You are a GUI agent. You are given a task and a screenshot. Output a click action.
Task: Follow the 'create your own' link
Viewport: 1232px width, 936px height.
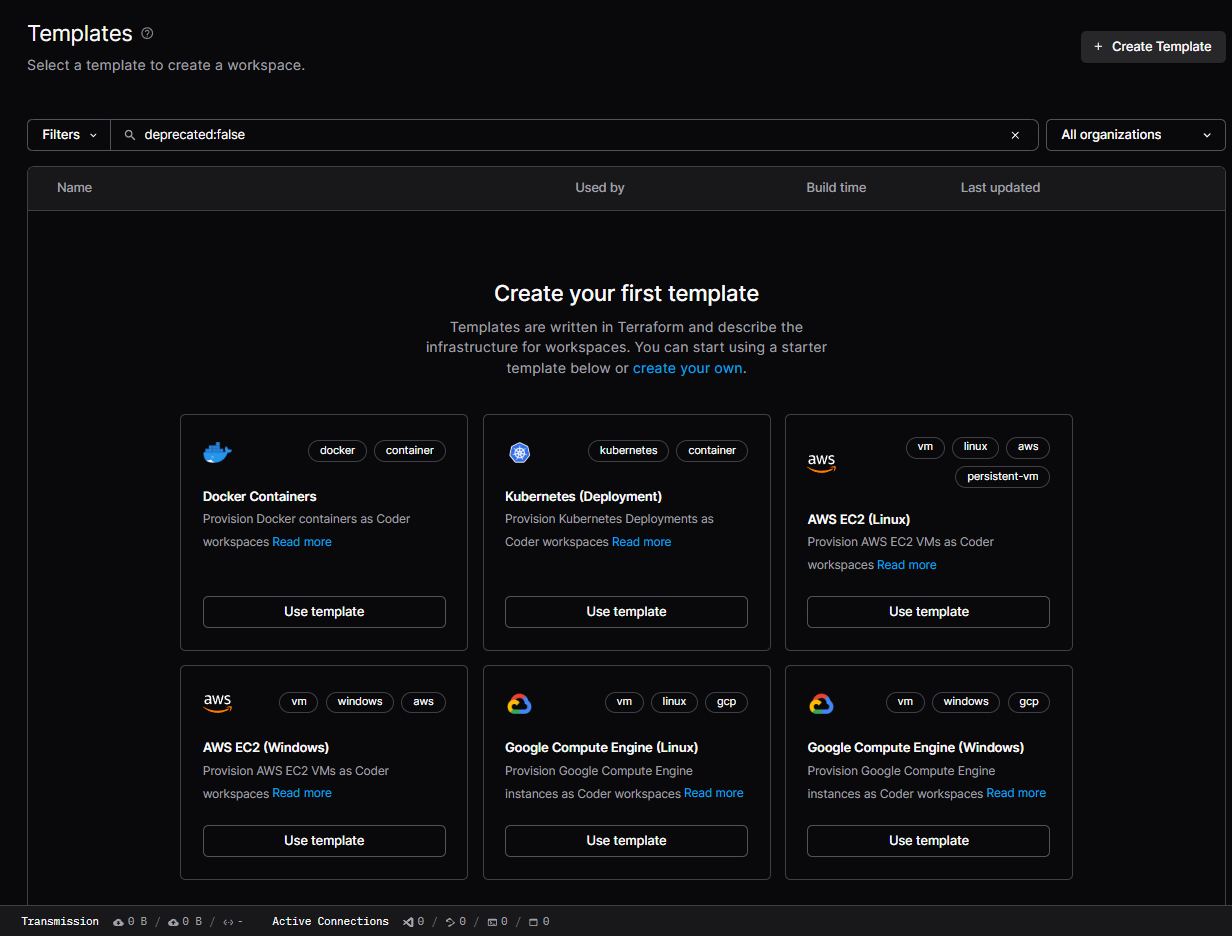point(688,368)
